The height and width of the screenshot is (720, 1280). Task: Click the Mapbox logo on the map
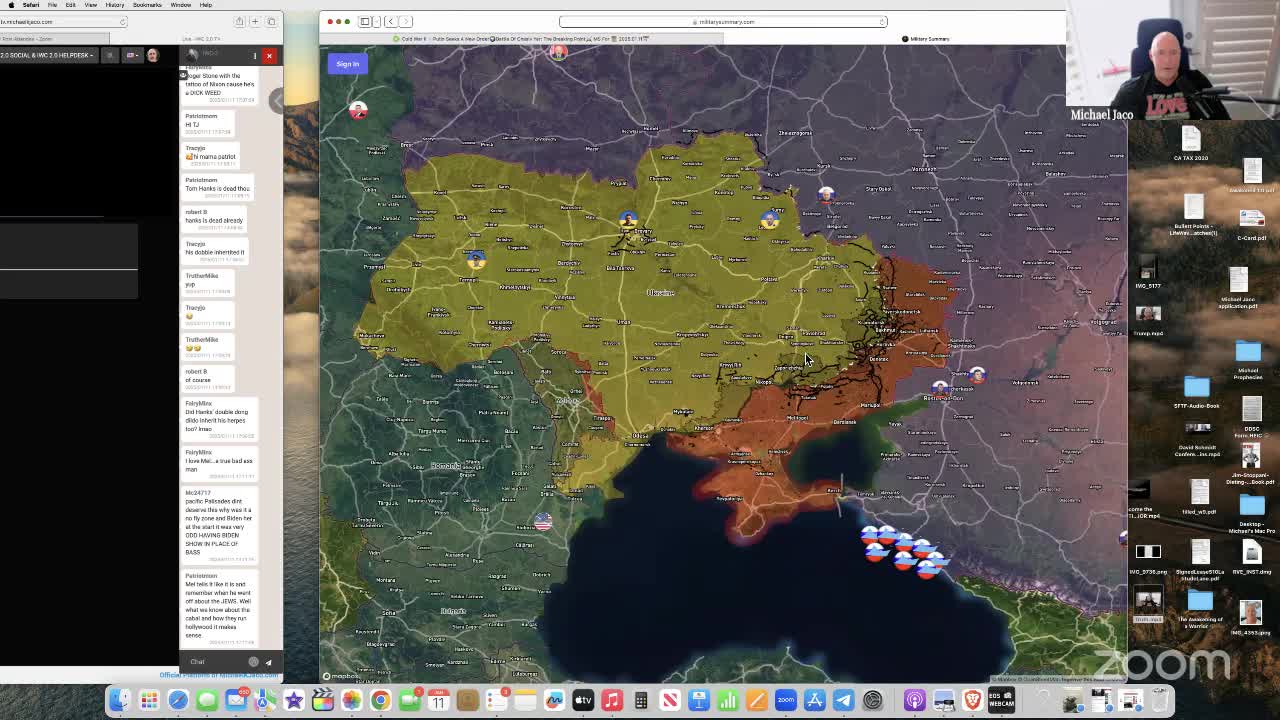point(340,676)
